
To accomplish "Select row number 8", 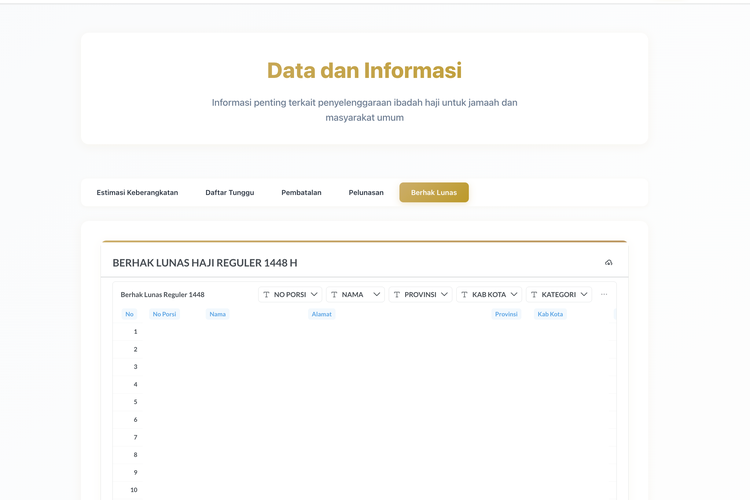I will click(135, 455).
